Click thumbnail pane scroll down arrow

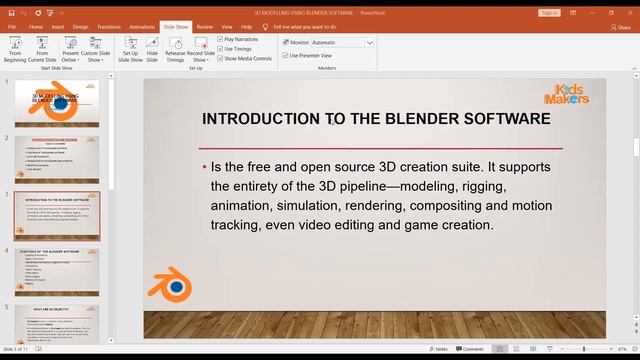pyautogui.click(x=111, y=340)
